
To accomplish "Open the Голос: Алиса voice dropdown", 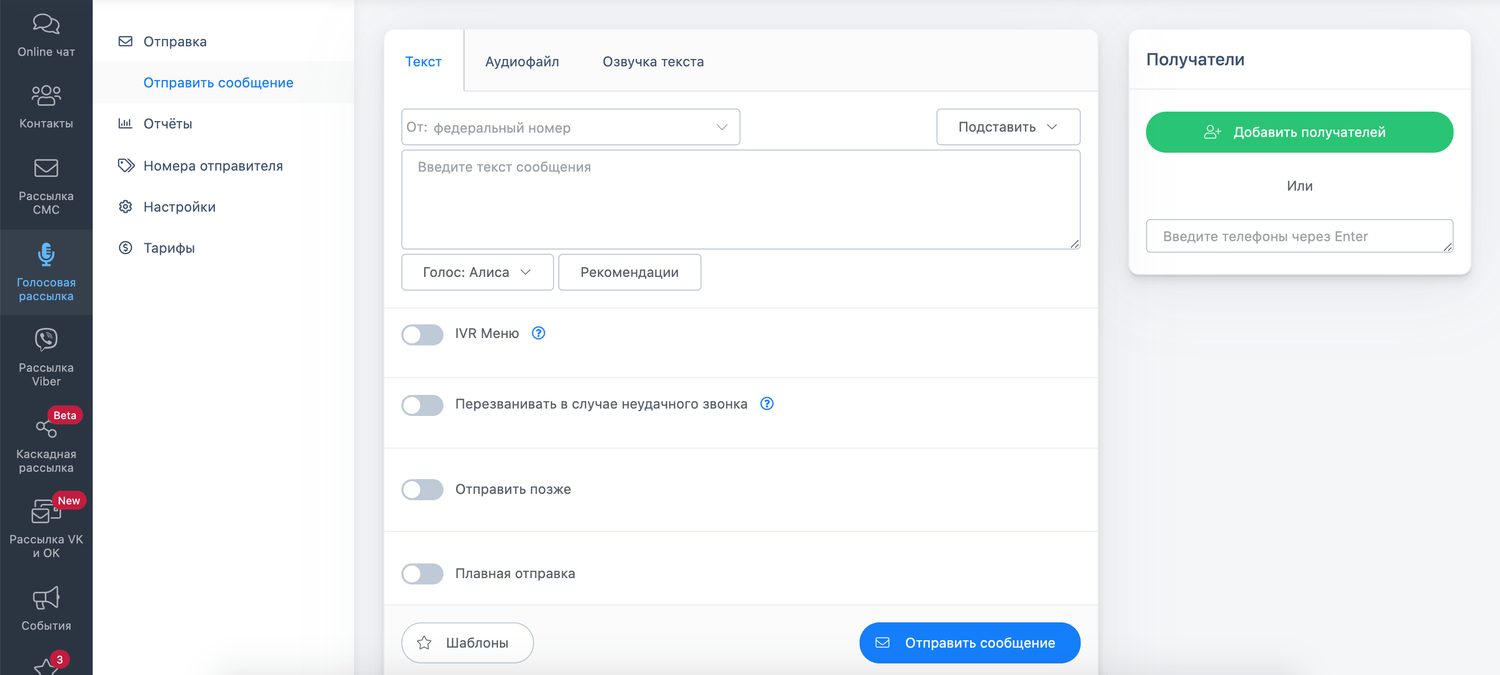I will [477, 272].
